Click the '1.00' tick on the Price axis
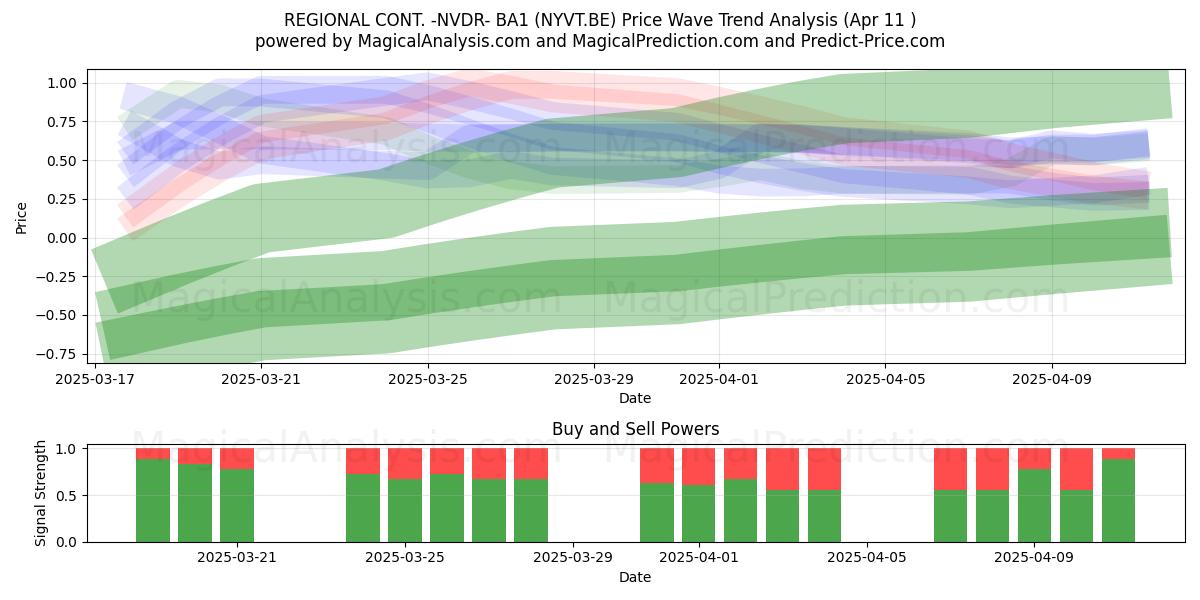The height and width of the screenshot is (600, 1200). 63,84
